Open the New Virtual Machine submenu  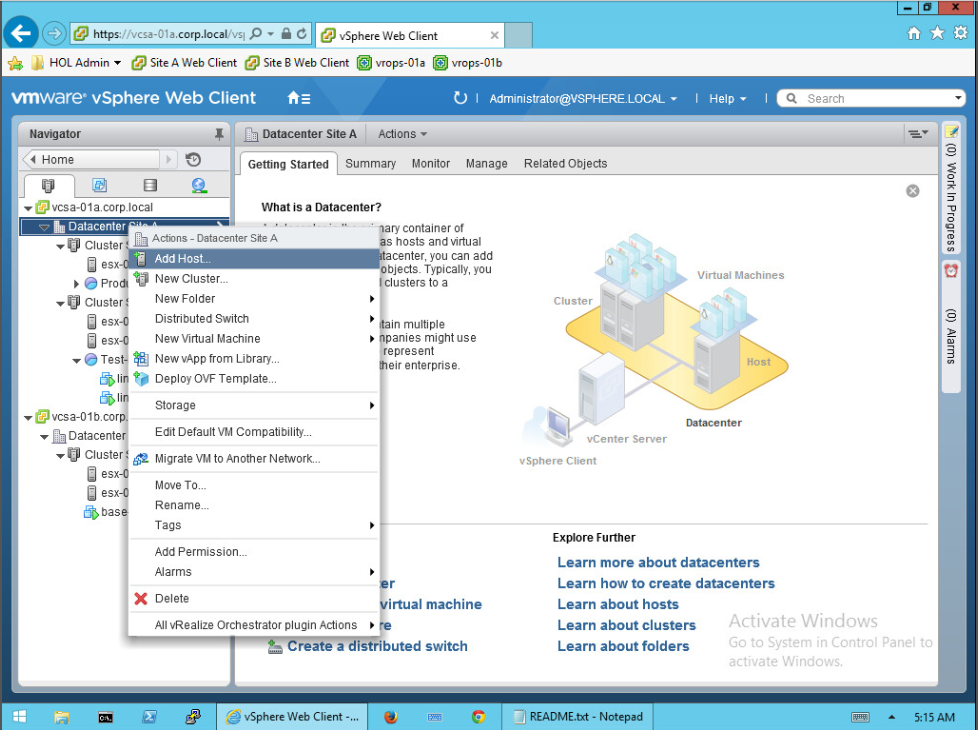coord(254,338)
